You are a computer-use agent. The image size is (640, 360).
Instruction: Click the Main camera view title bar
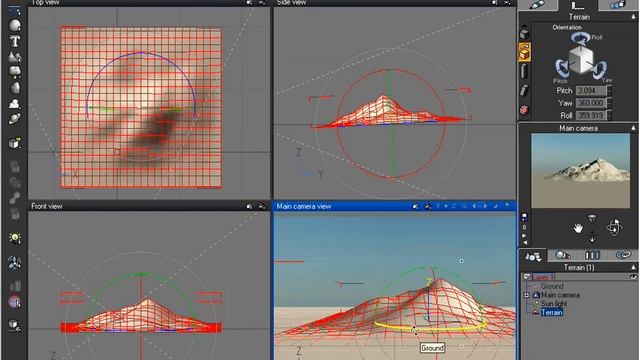pyautogui.click(x=395, y=206)
